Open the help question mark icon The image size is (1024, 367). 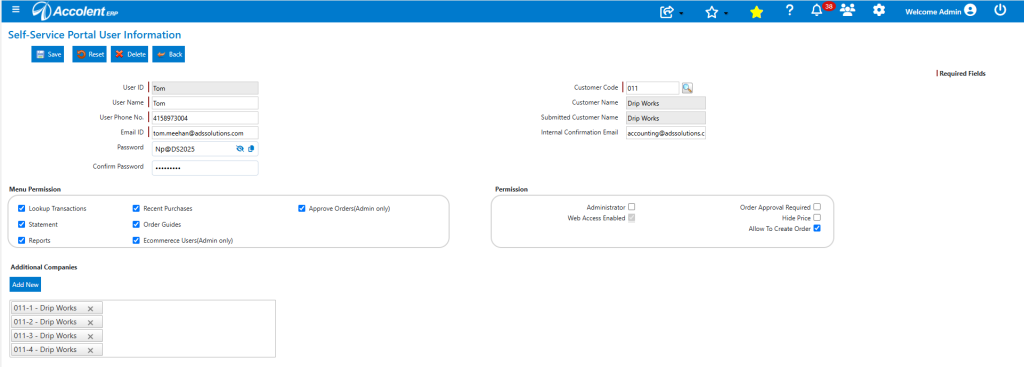click(790, 10)
